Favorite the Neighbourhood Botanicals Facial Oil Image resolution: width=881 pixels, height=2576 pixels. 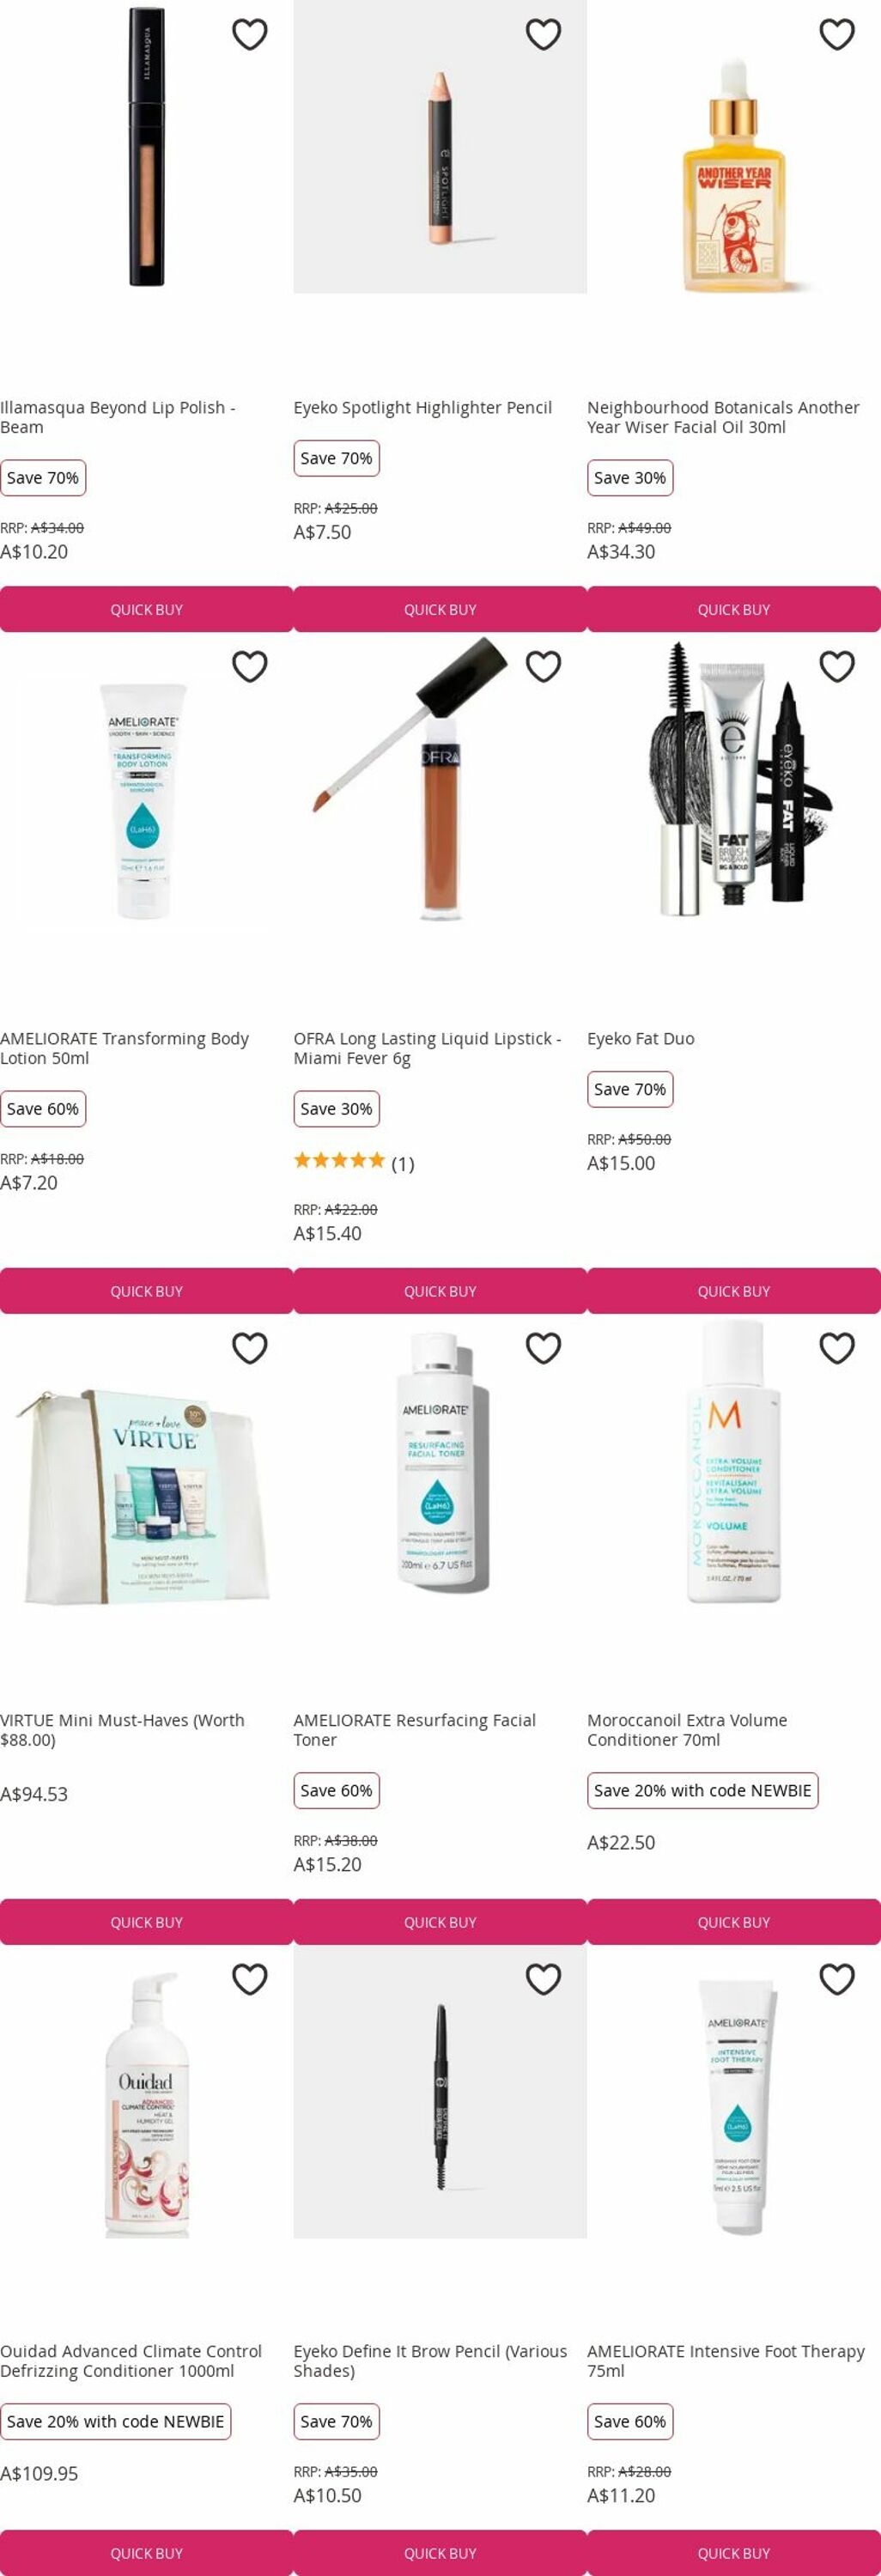pyautogui.click(x=837, y=34)
